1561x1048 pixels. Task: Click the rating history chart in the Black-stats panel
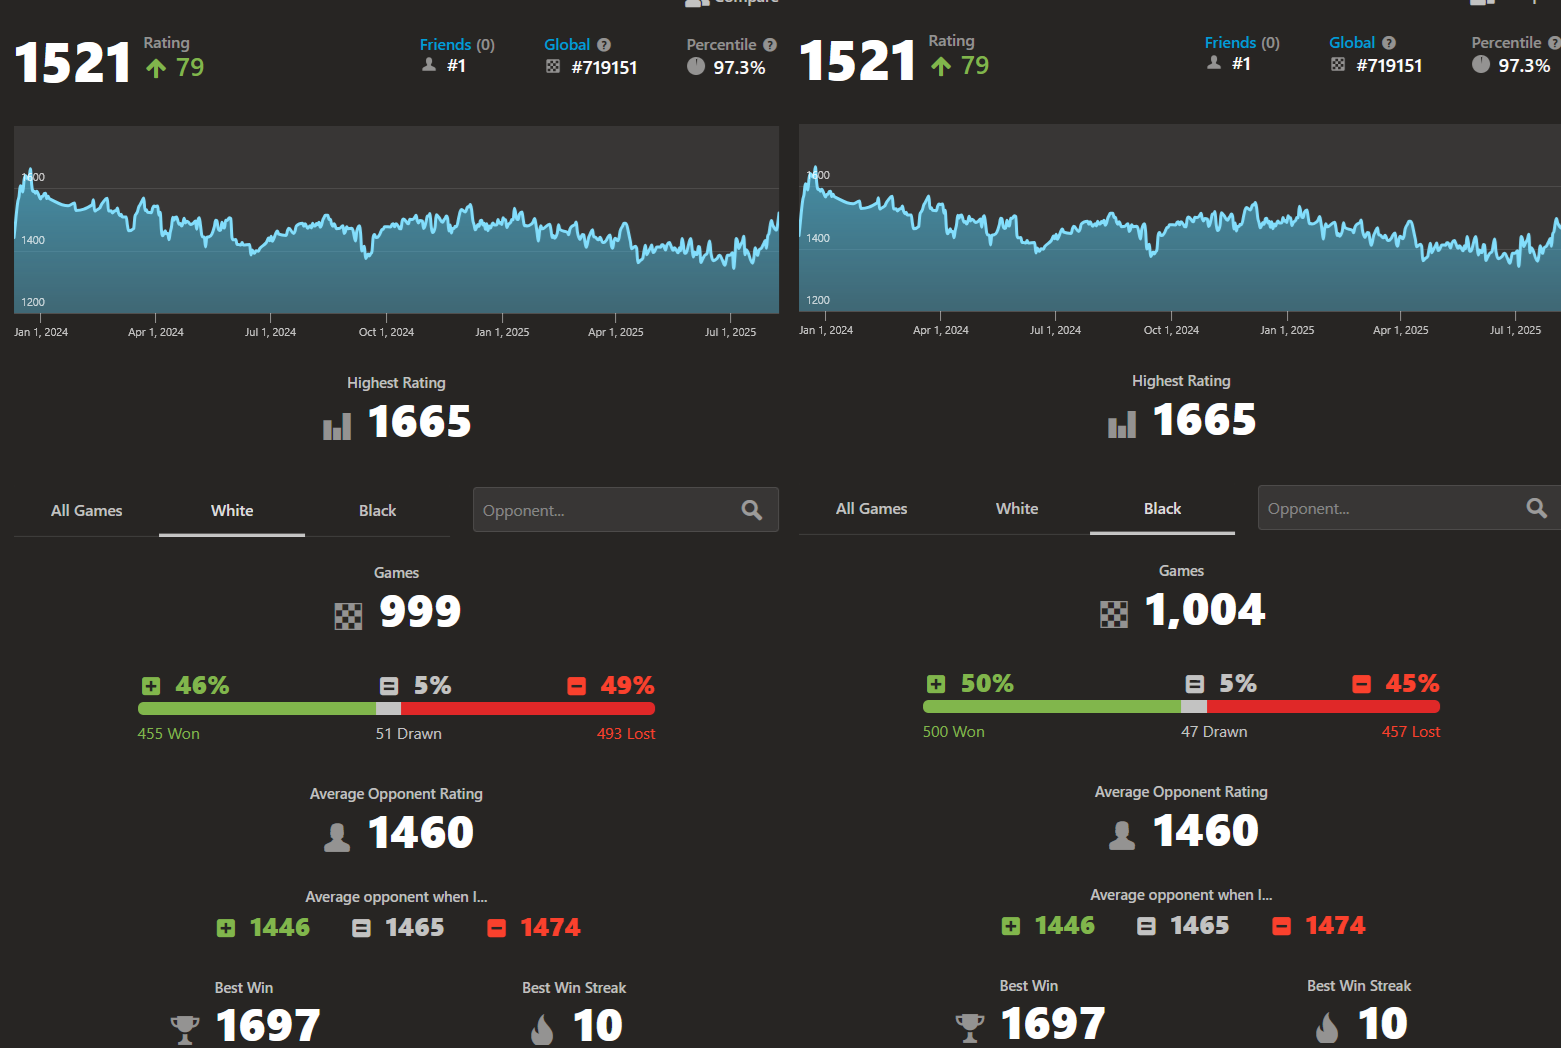1180,218
